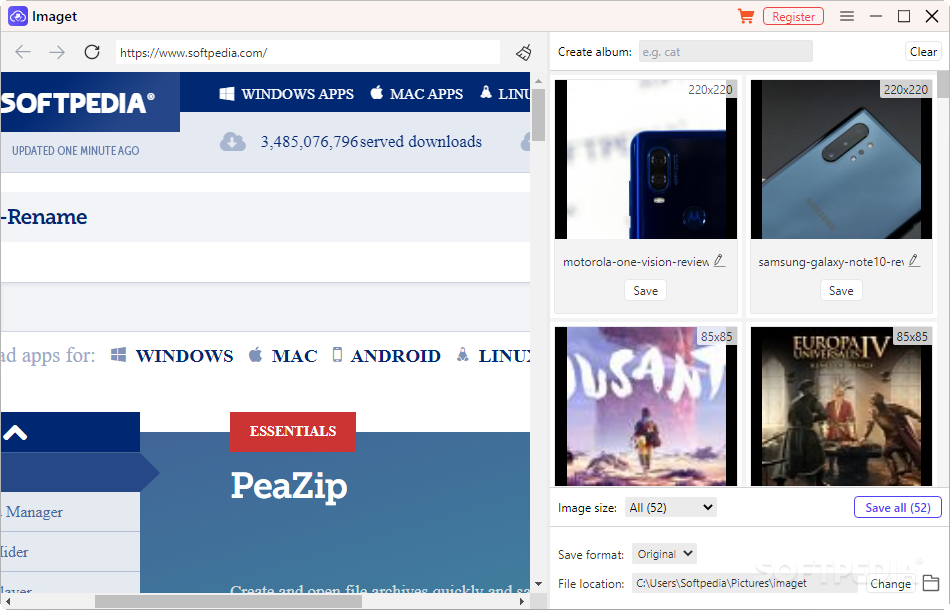The height and width of the screenshot is (610, 950).
Task: Click the Windows logo beside WINDOWS APPS
Action: (227, 93)
